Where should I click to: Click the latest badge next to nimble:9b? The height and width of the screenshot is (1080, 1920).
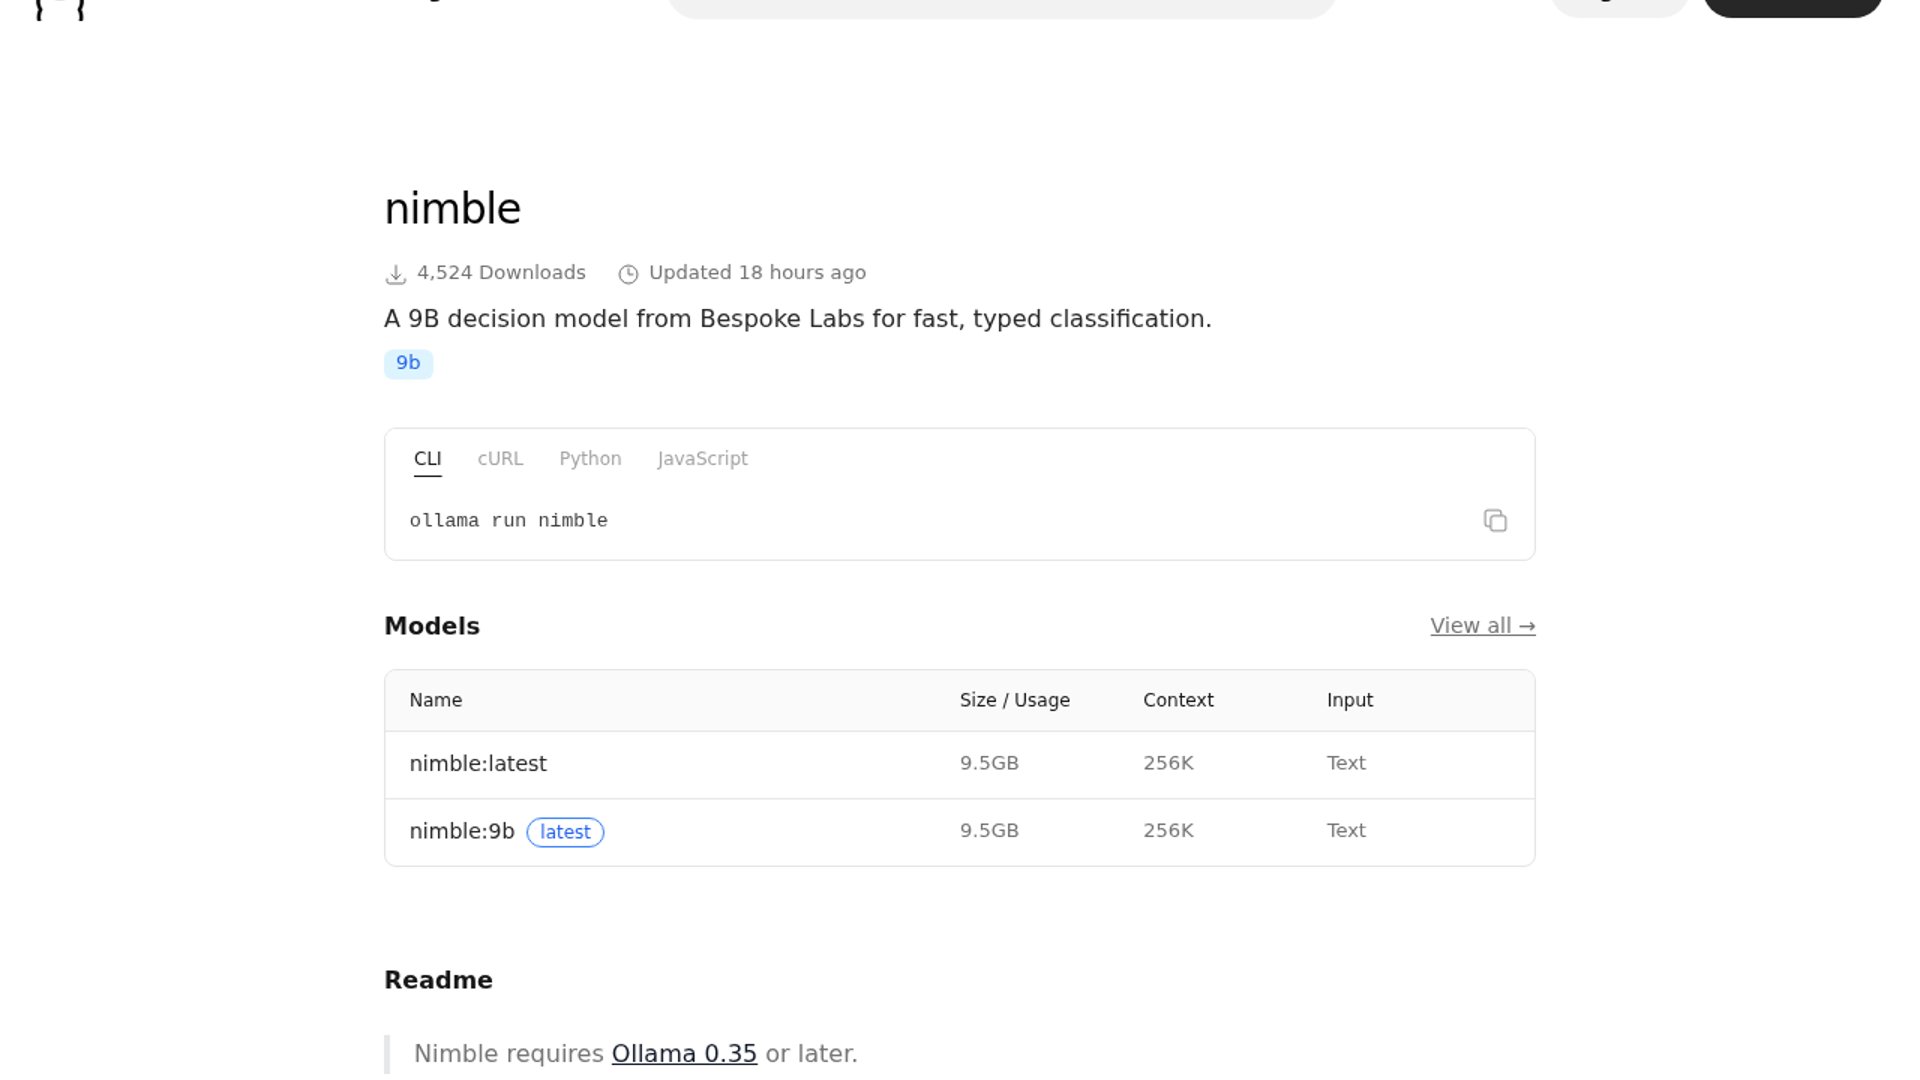click(565, 832)
